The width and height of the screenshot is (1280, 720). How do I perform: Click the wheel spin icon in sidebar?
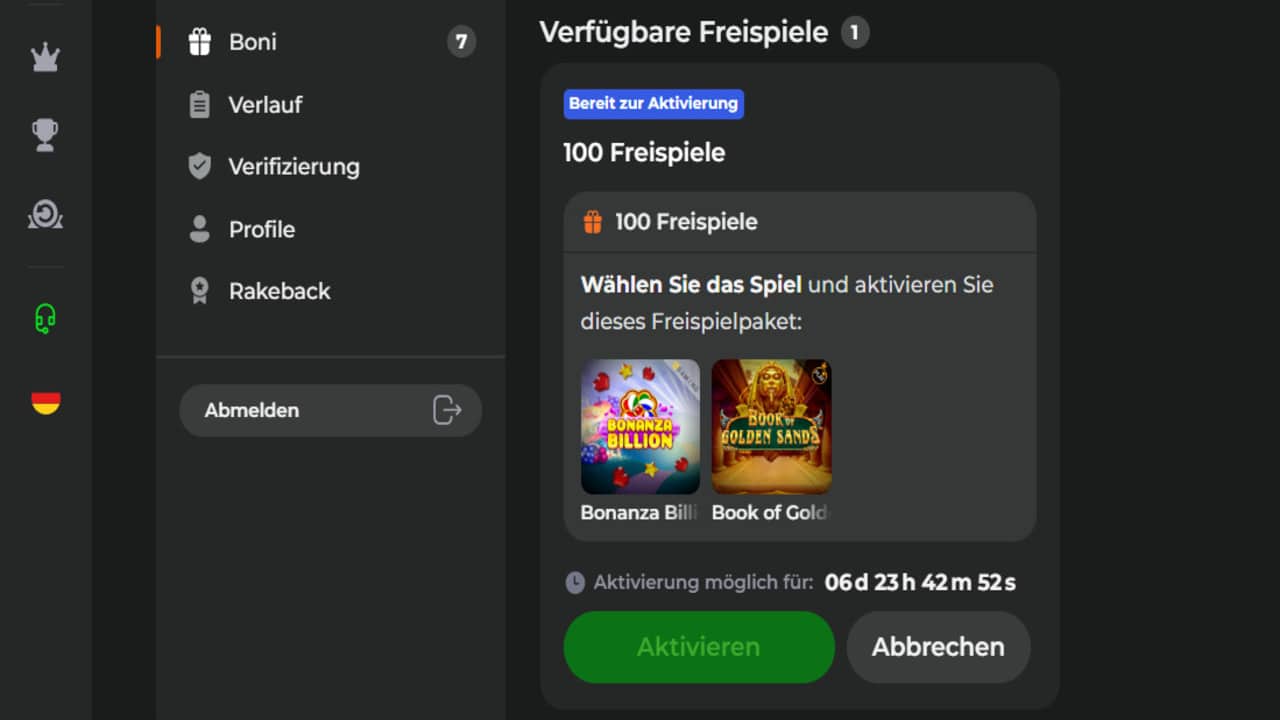(x=45, y=214)
